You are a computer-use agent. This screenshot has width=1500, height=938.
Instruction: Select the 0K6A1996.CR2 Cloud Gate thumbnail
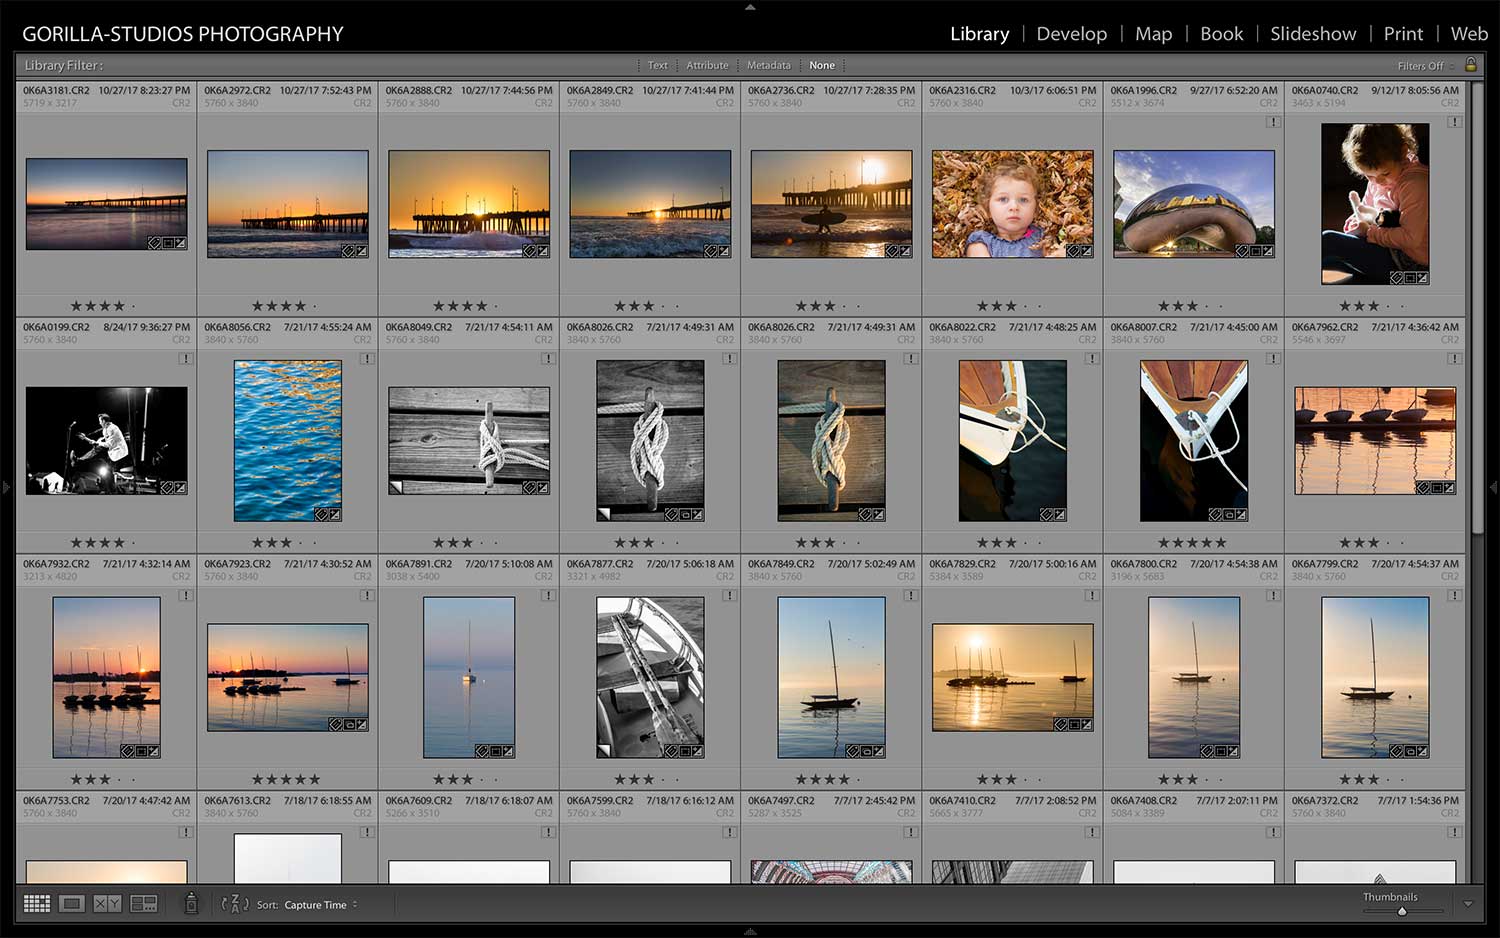tap(1193, 204)
